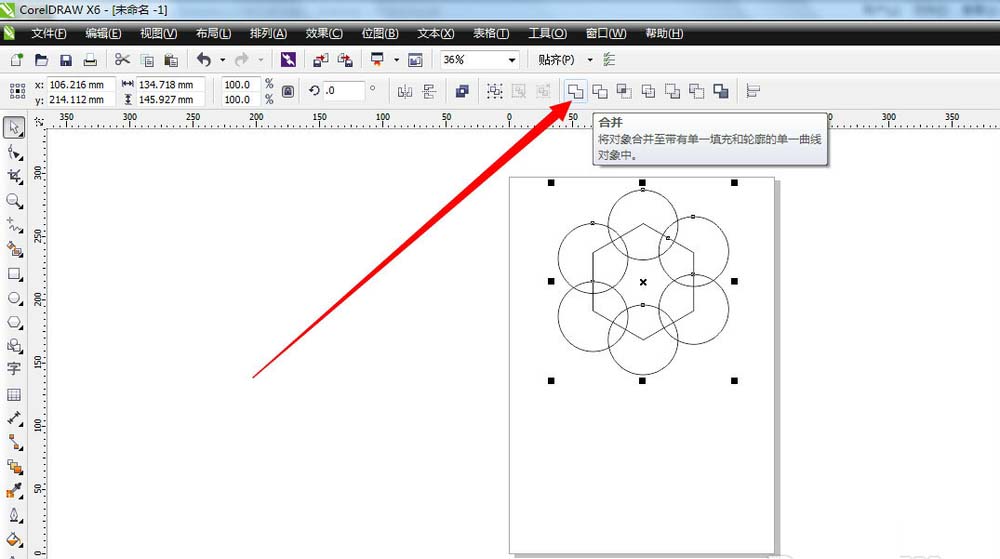The height and width of the screenshot is (559, 1000).
Task: Click the object origin anchor grid
Action: point(17,91)
